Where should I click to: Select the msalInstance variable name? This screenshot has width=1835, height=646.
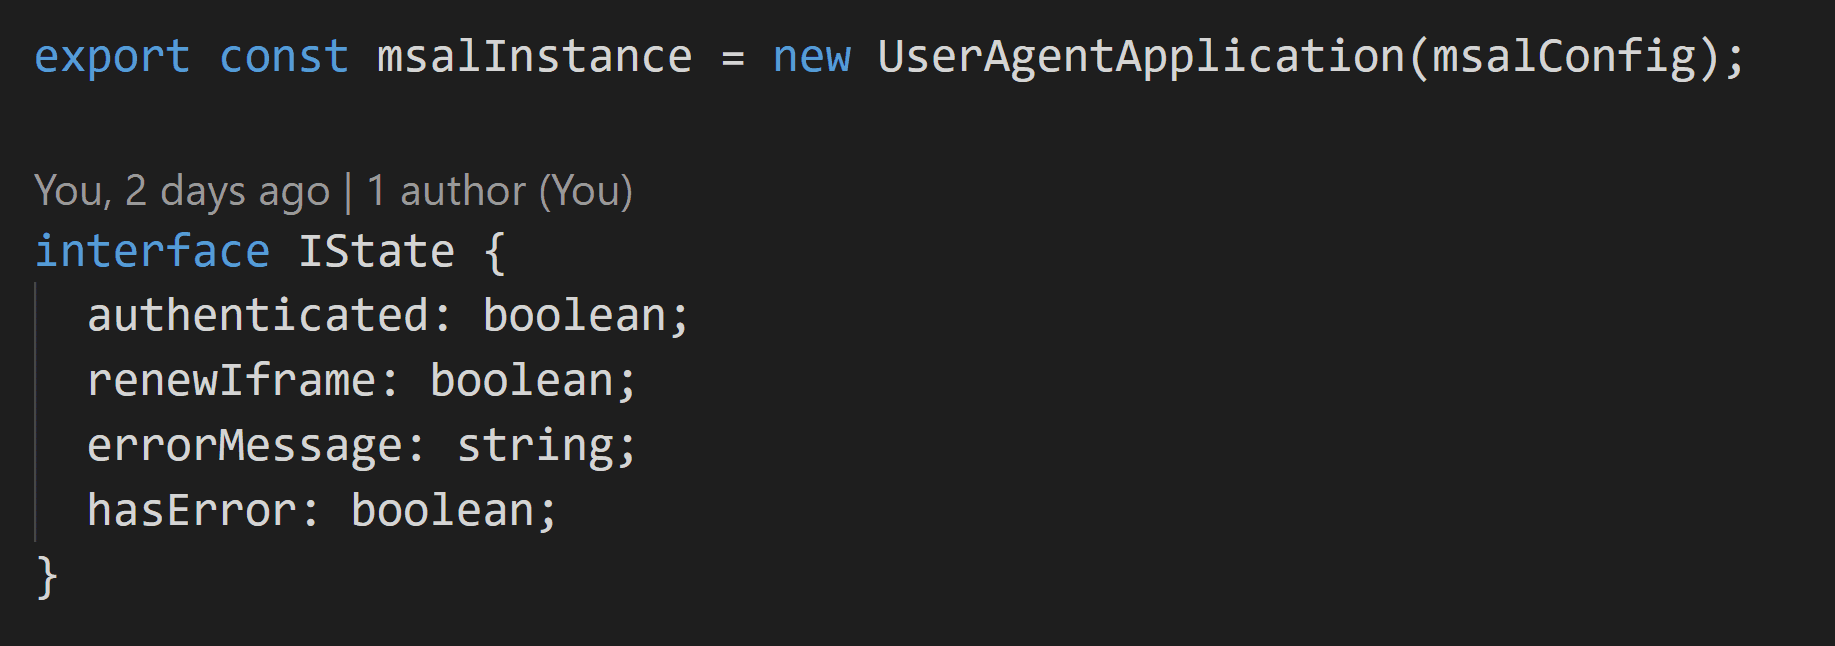click(534, 57)
